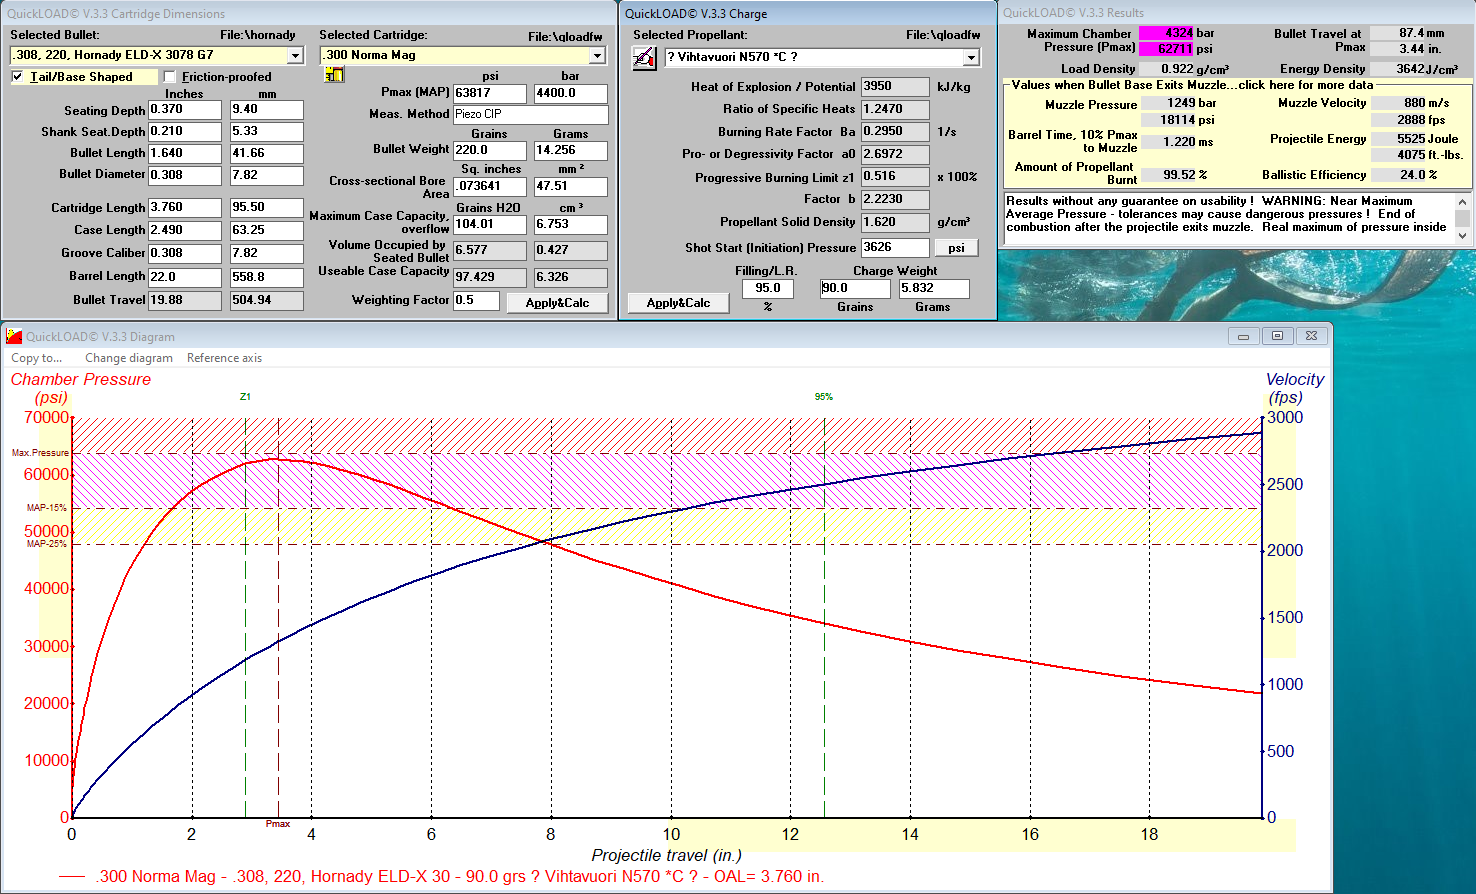The image size is (1476, 894).
Task: Click the Case Length inches field
Action: point(185,230)
